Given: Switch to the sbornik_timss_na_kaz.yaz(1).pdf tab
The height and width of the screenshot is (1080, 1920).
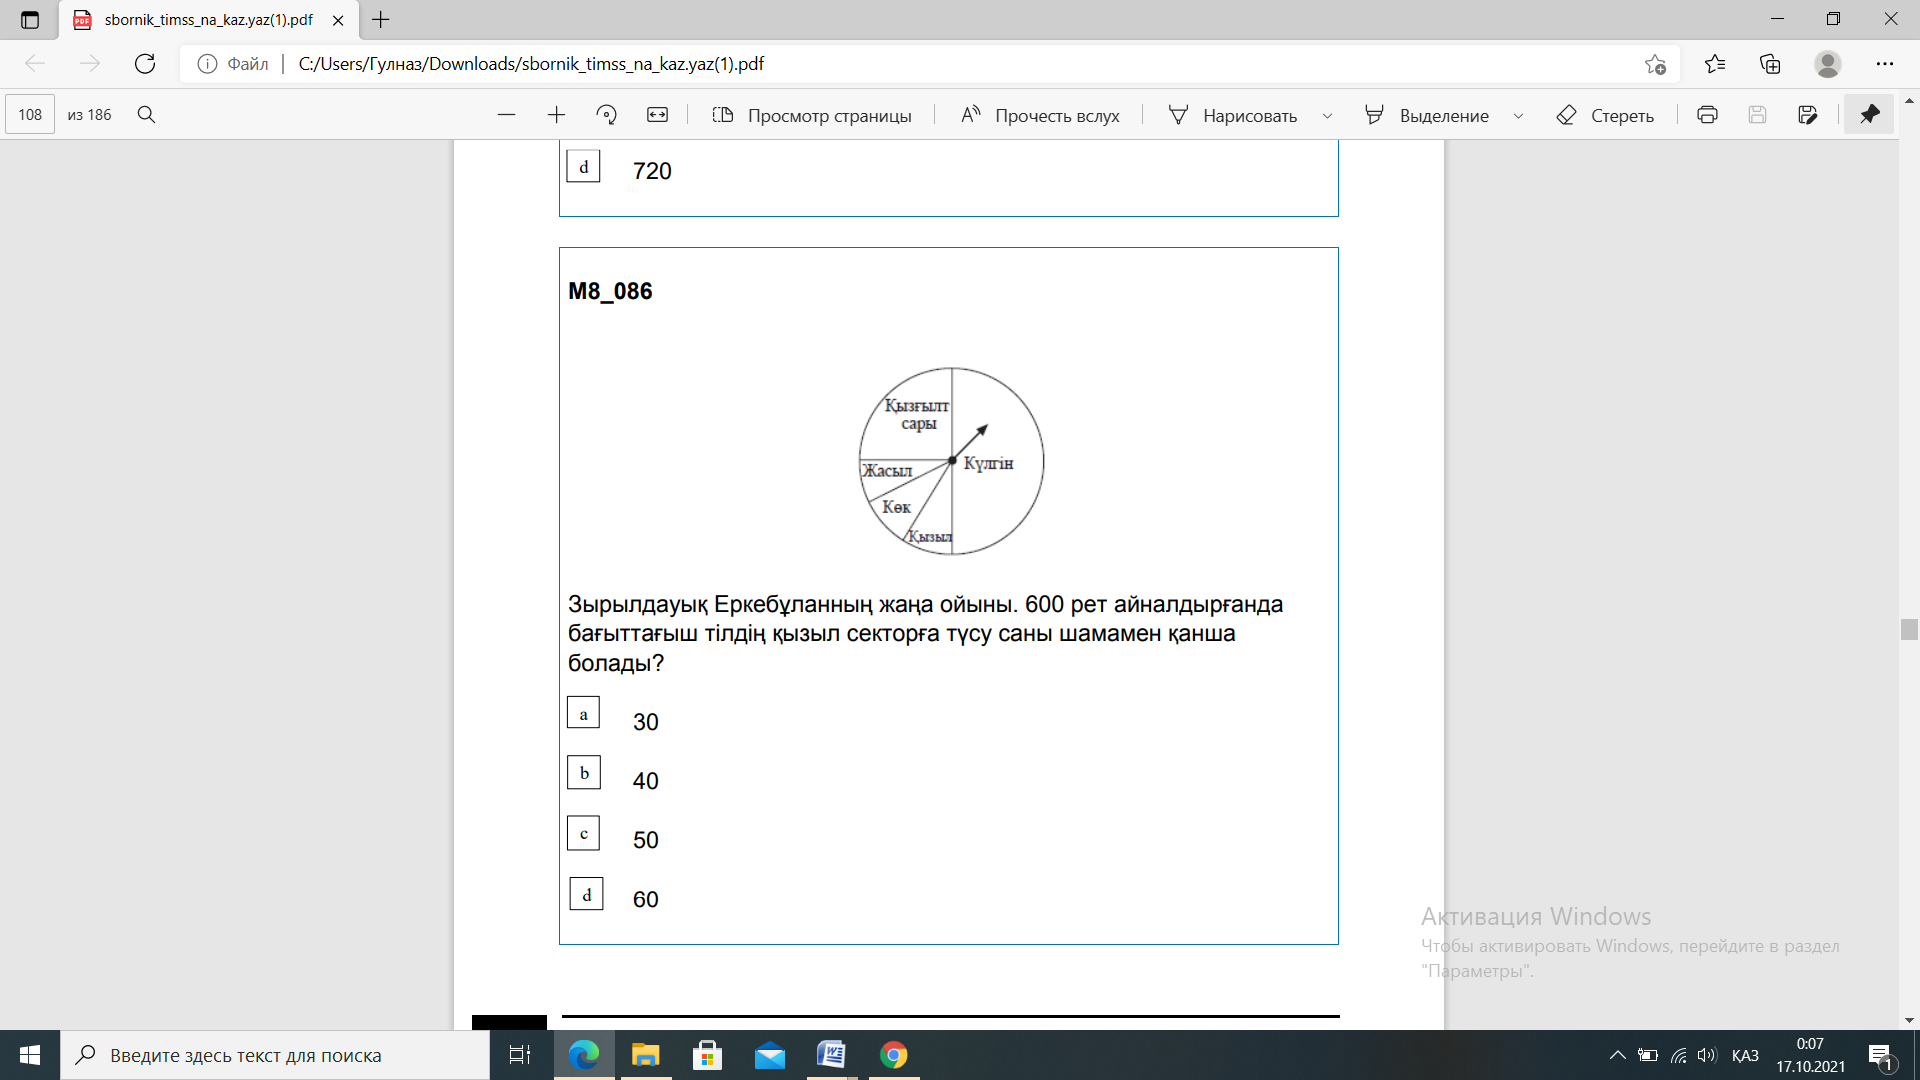Looking at the screenshot, I should tap(208, 20).
